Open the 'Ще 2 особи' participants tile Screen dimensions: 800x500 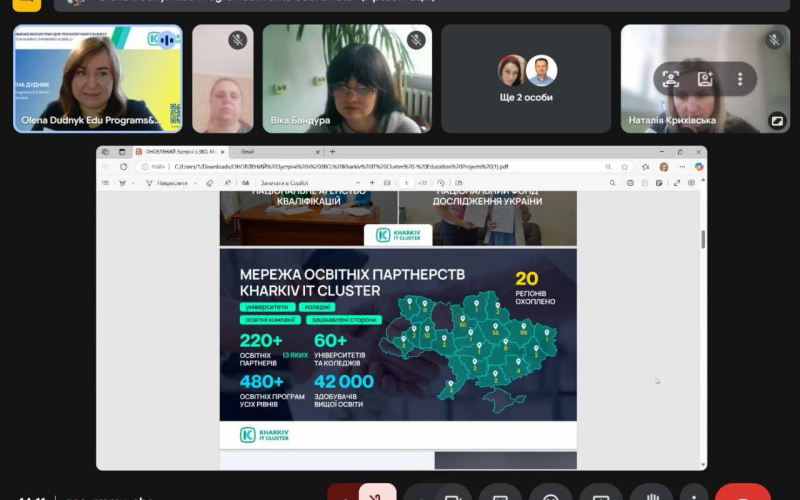point(526,79)
